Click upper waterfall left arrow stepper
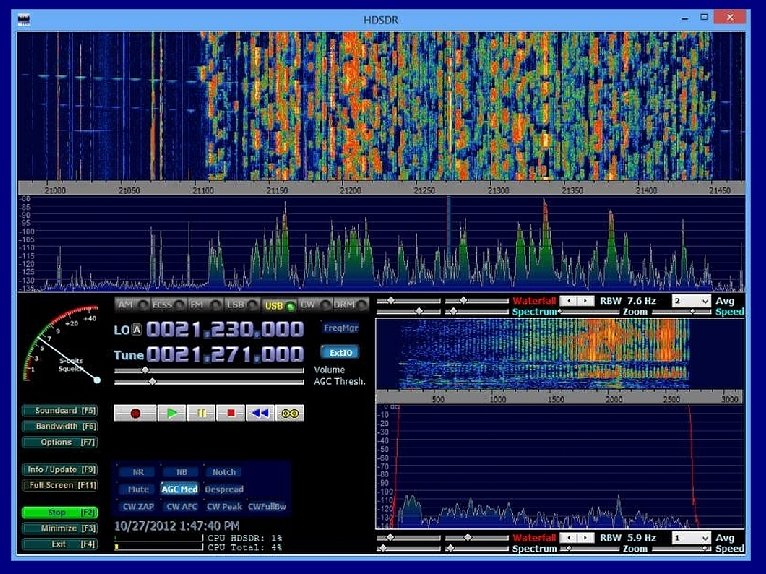This screenshot has width=766, height=574. pyautogui.click(x=568, y=301)
